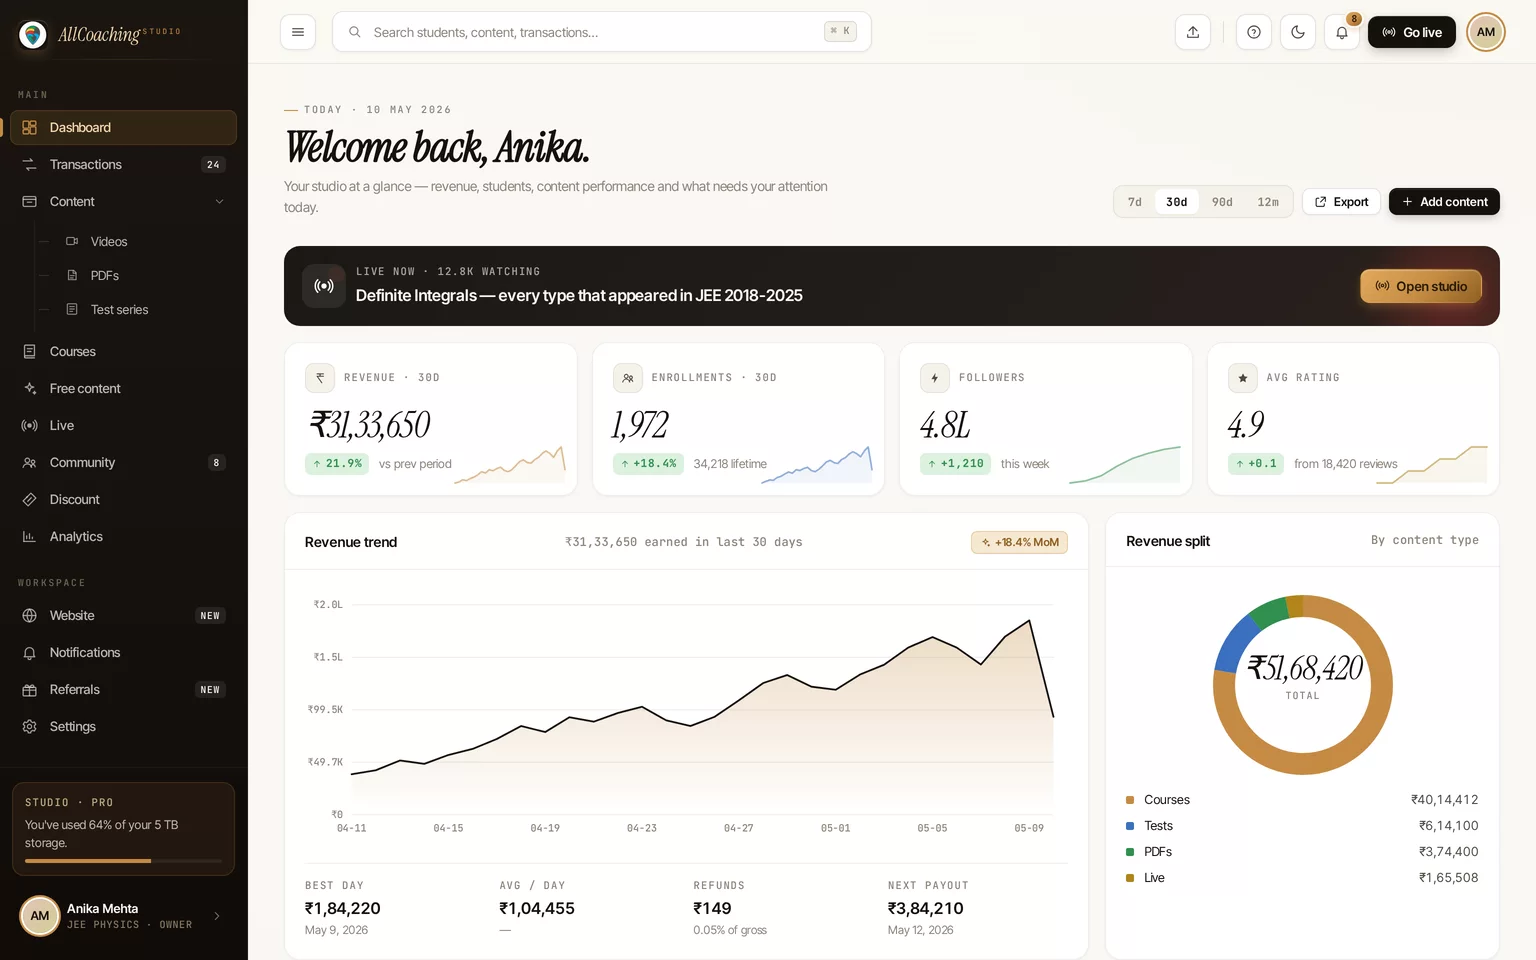
Task: Open the notifications bell in the top bar
Action: 1342,32
